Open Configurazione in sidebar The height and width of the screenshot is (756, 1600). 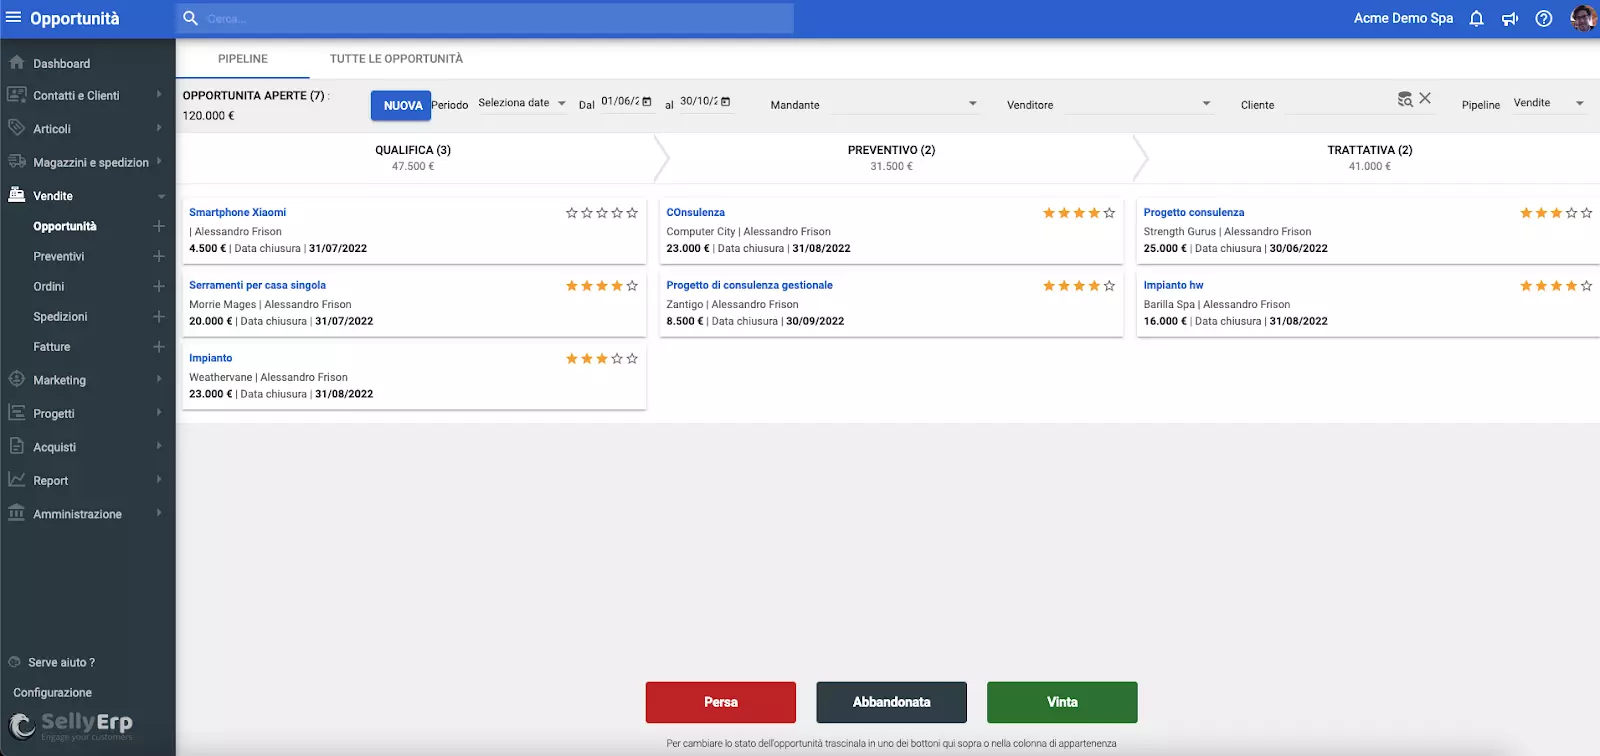(53, 692)
